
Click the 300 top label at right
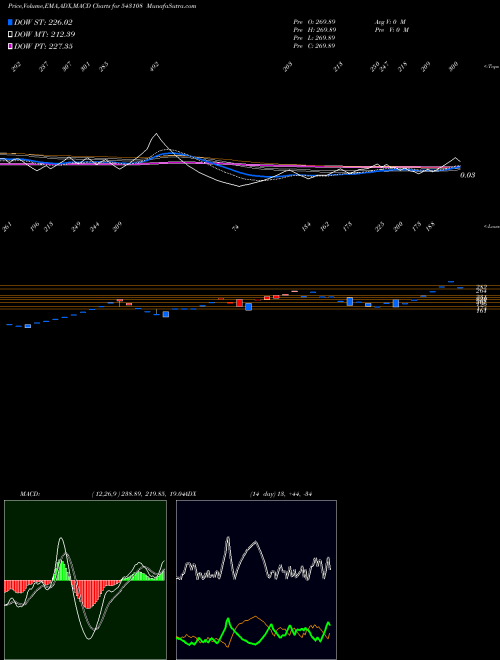coord(453,67)
